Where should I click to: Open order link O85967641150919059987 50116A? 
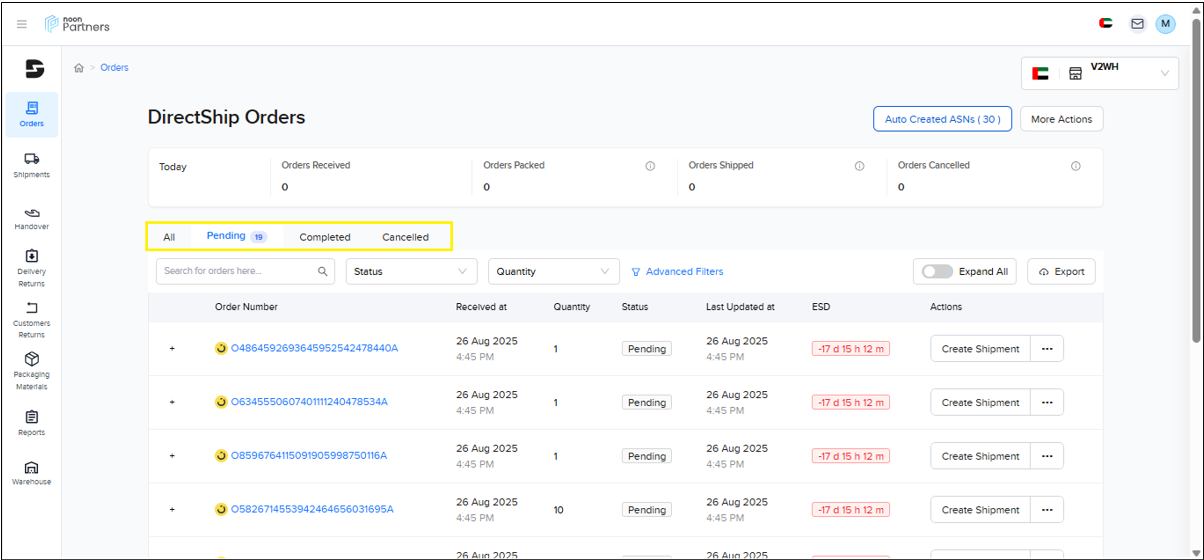309,456
